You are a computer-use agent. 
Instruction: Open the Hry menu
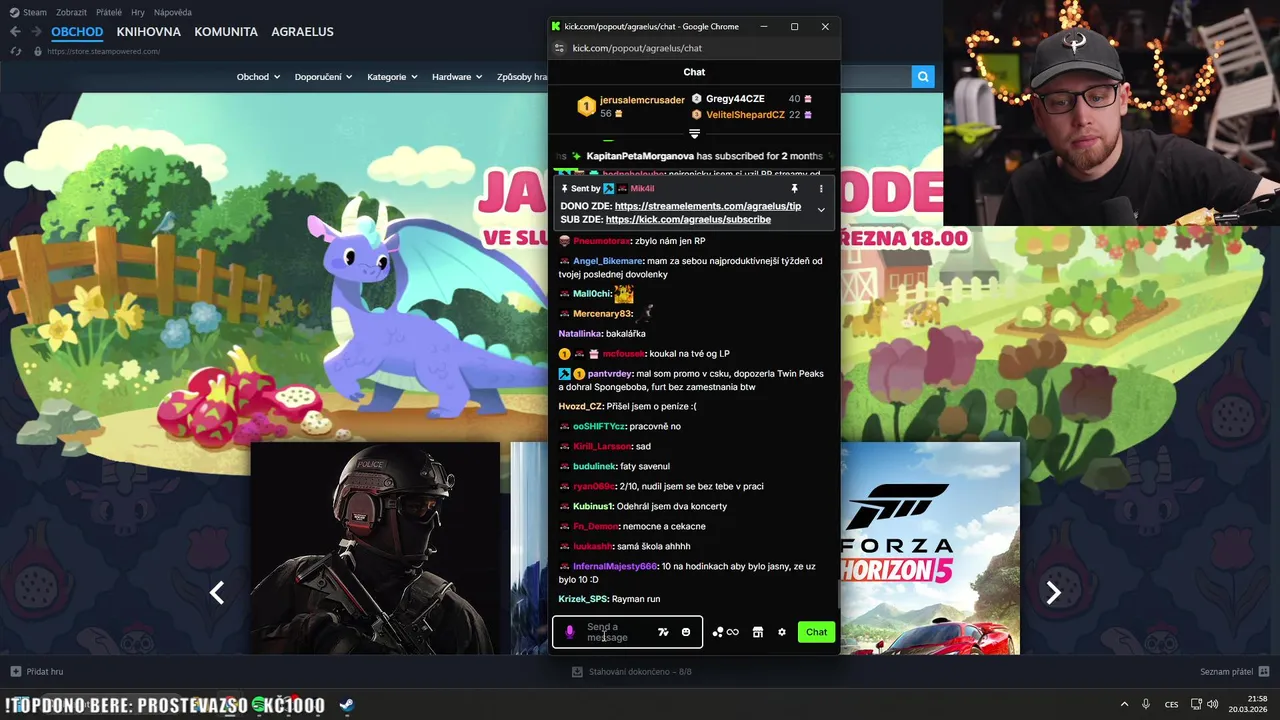(x=138, y=12)
